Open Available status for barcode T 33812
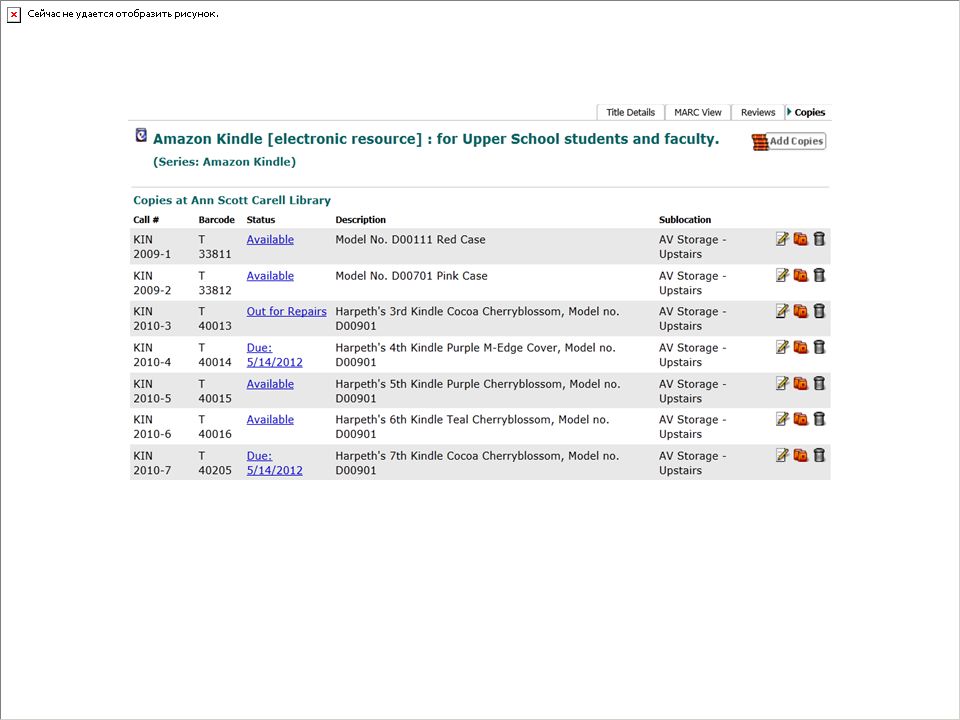 [x=270, y=276]
